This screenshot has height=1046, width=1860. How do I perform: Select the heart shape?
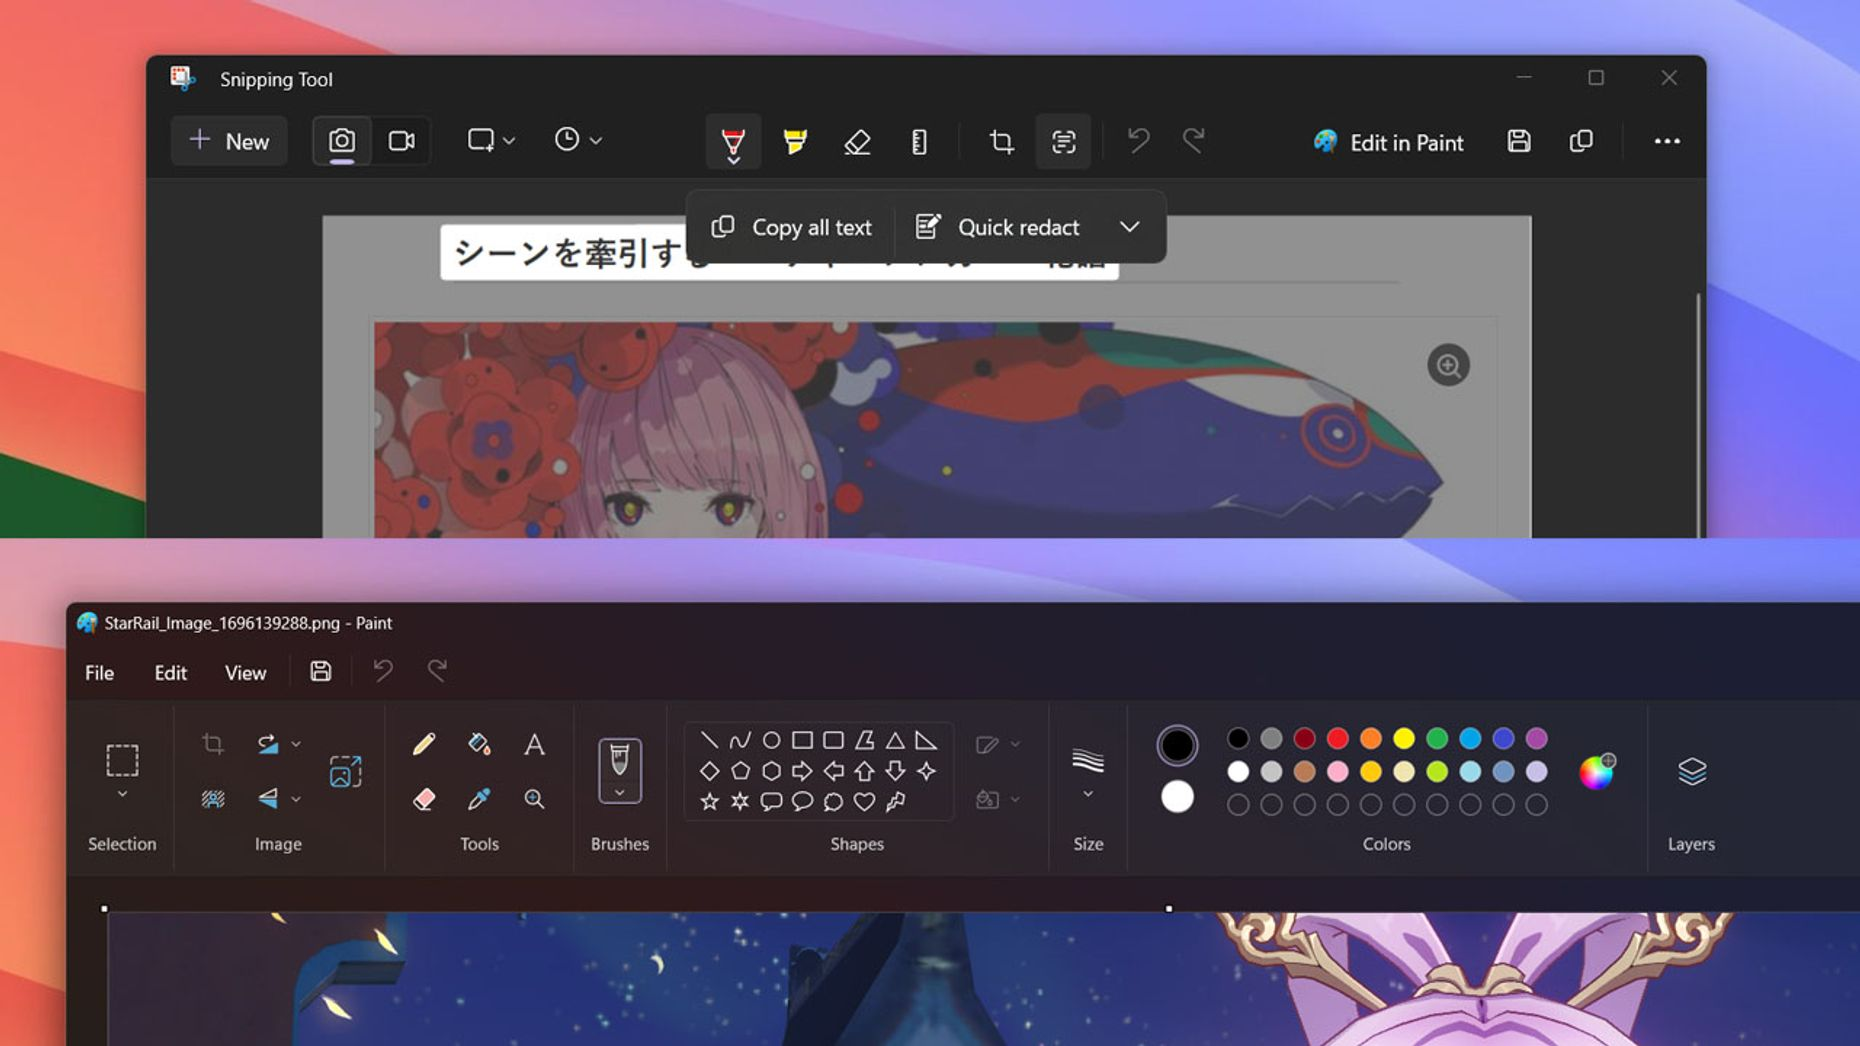(x=864, y=802)
